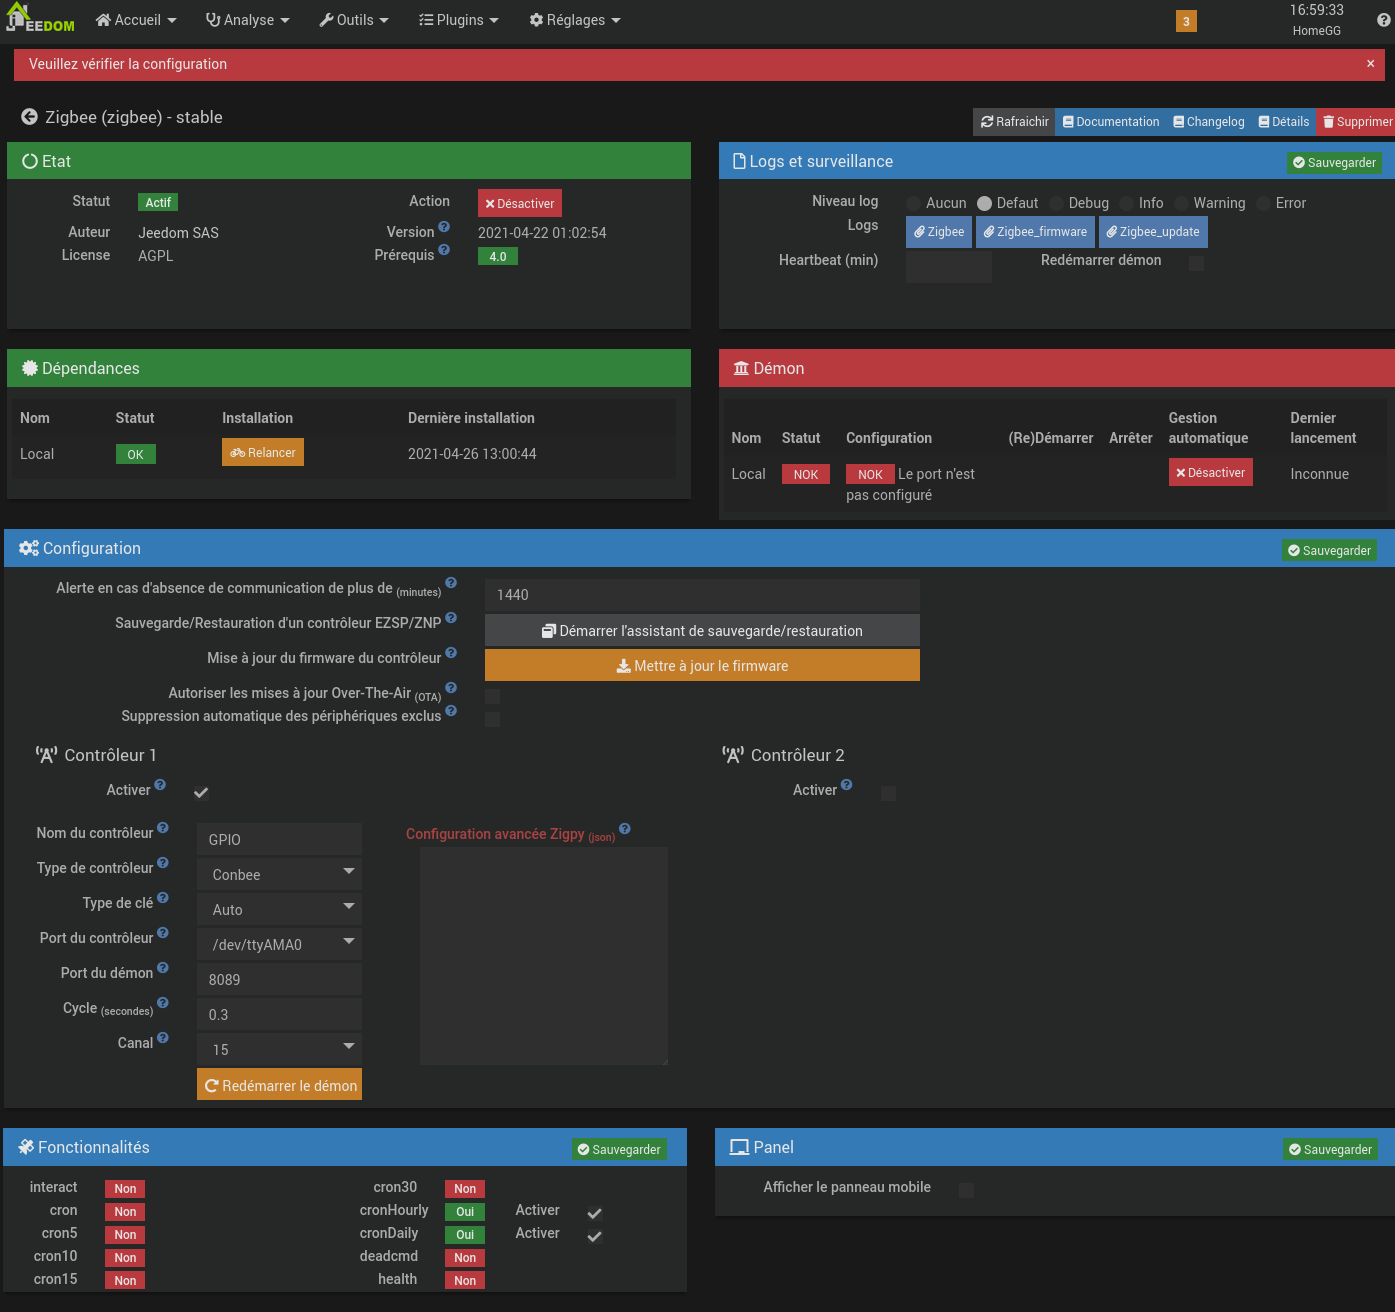1395x1312 pixels.
Task: Démarrer l'assistant de sauvegarde/restauration
Action: [x=702, y=630]
